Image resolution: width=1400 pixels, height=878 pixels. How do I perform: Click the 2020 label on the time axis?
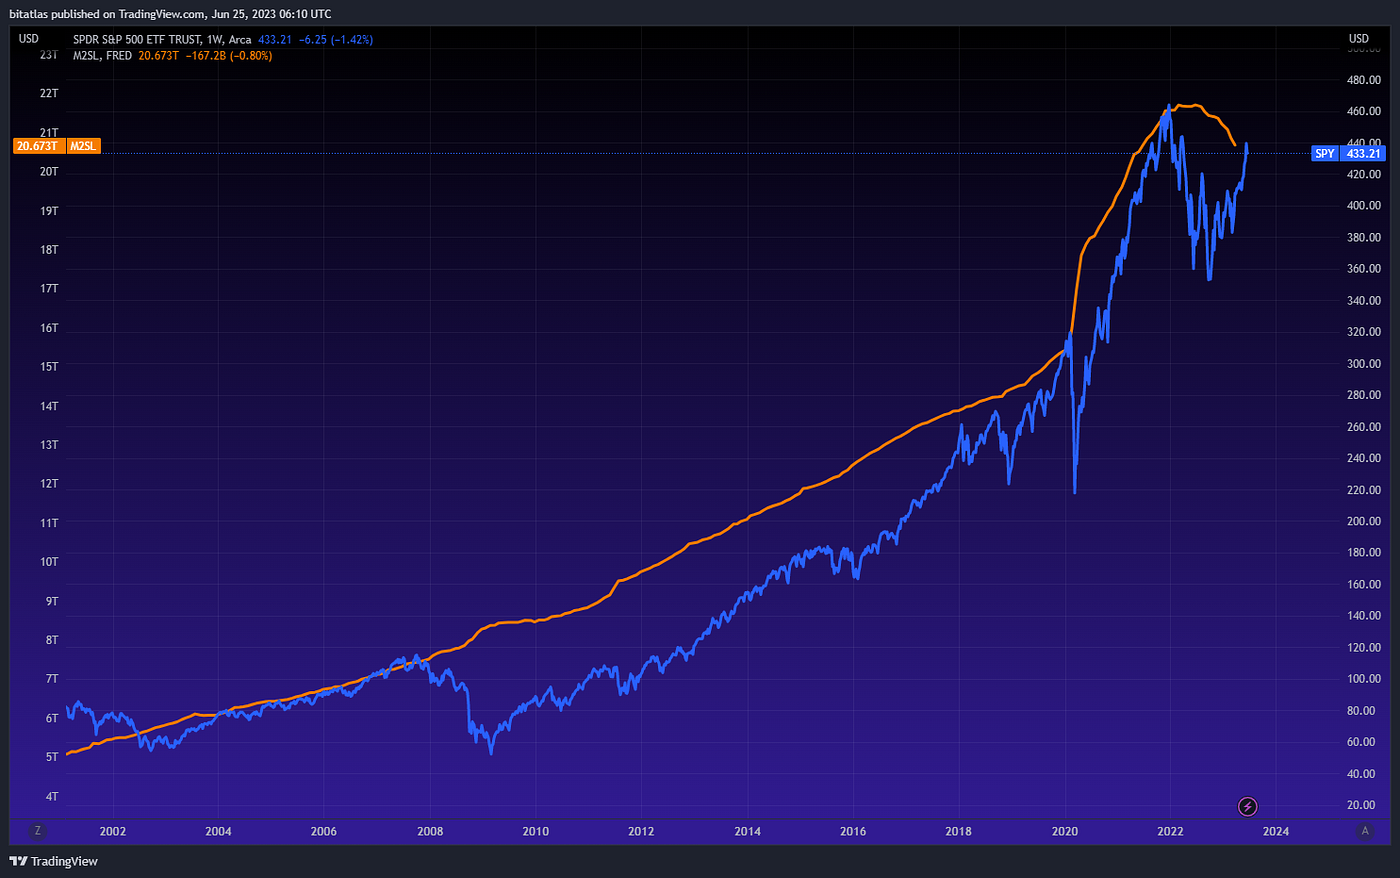click(x=1065, y=831)
